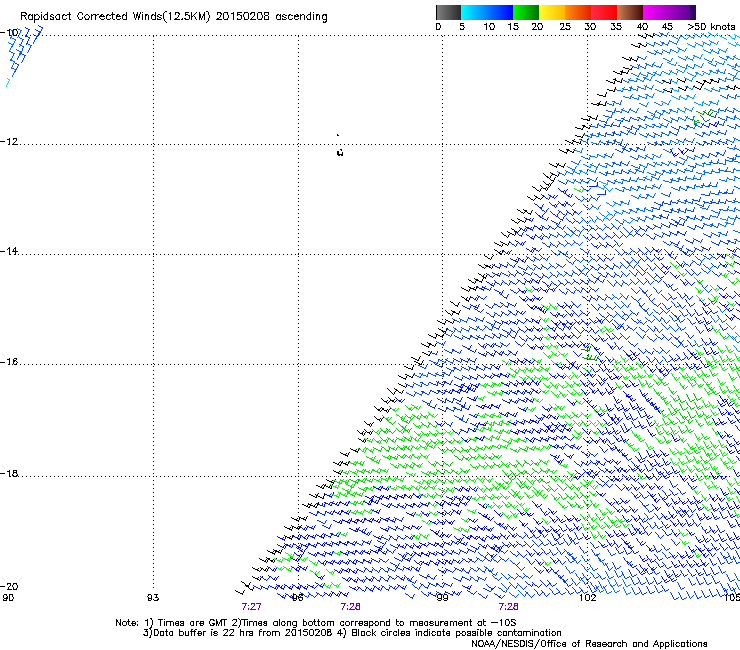
Task: Select the orange 25-30 knots color swatch
Action: point(578,12)
